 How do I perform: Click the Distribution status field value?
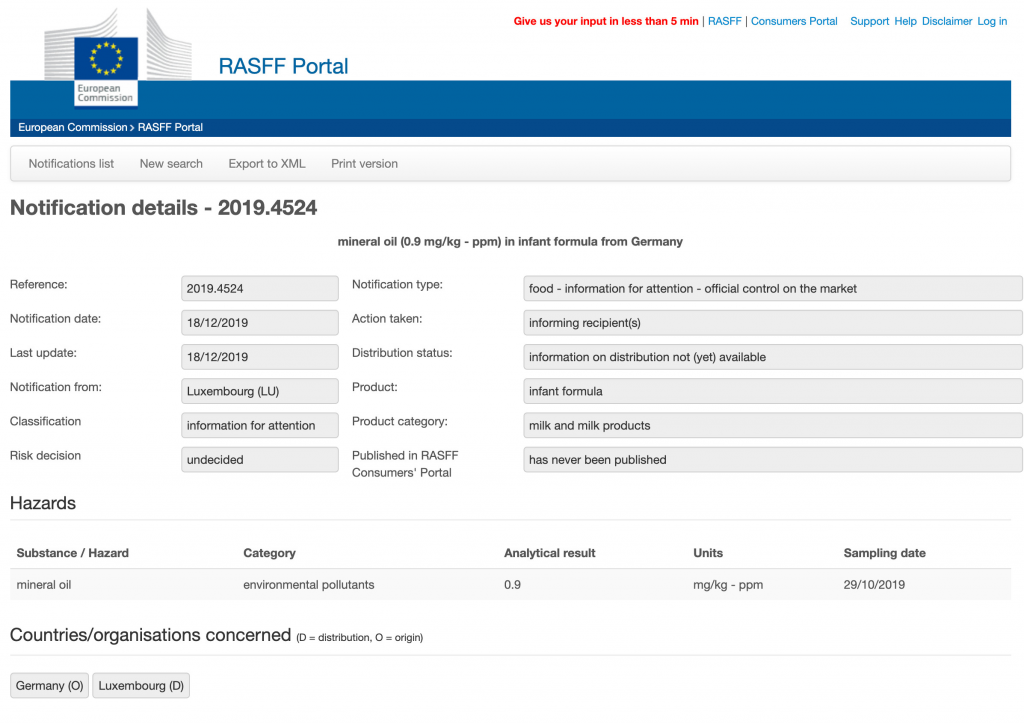pos(773,357)
